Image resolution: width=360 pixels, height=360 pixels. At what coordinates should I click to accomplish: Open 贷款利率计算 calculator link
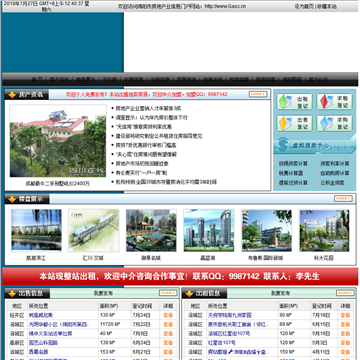pos(335,164)
